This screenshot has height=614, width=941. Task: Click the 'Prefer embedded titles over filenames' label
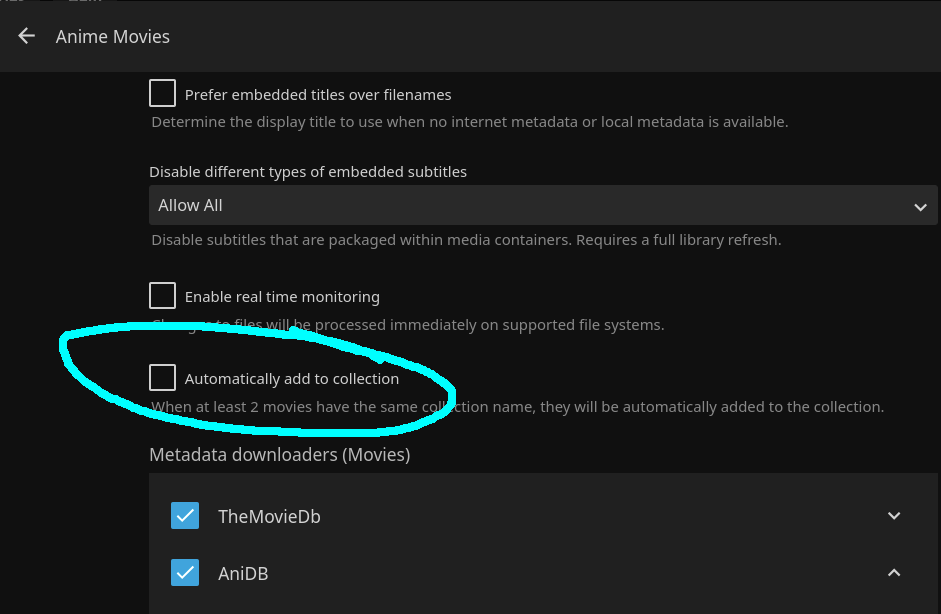pos(318,95)
